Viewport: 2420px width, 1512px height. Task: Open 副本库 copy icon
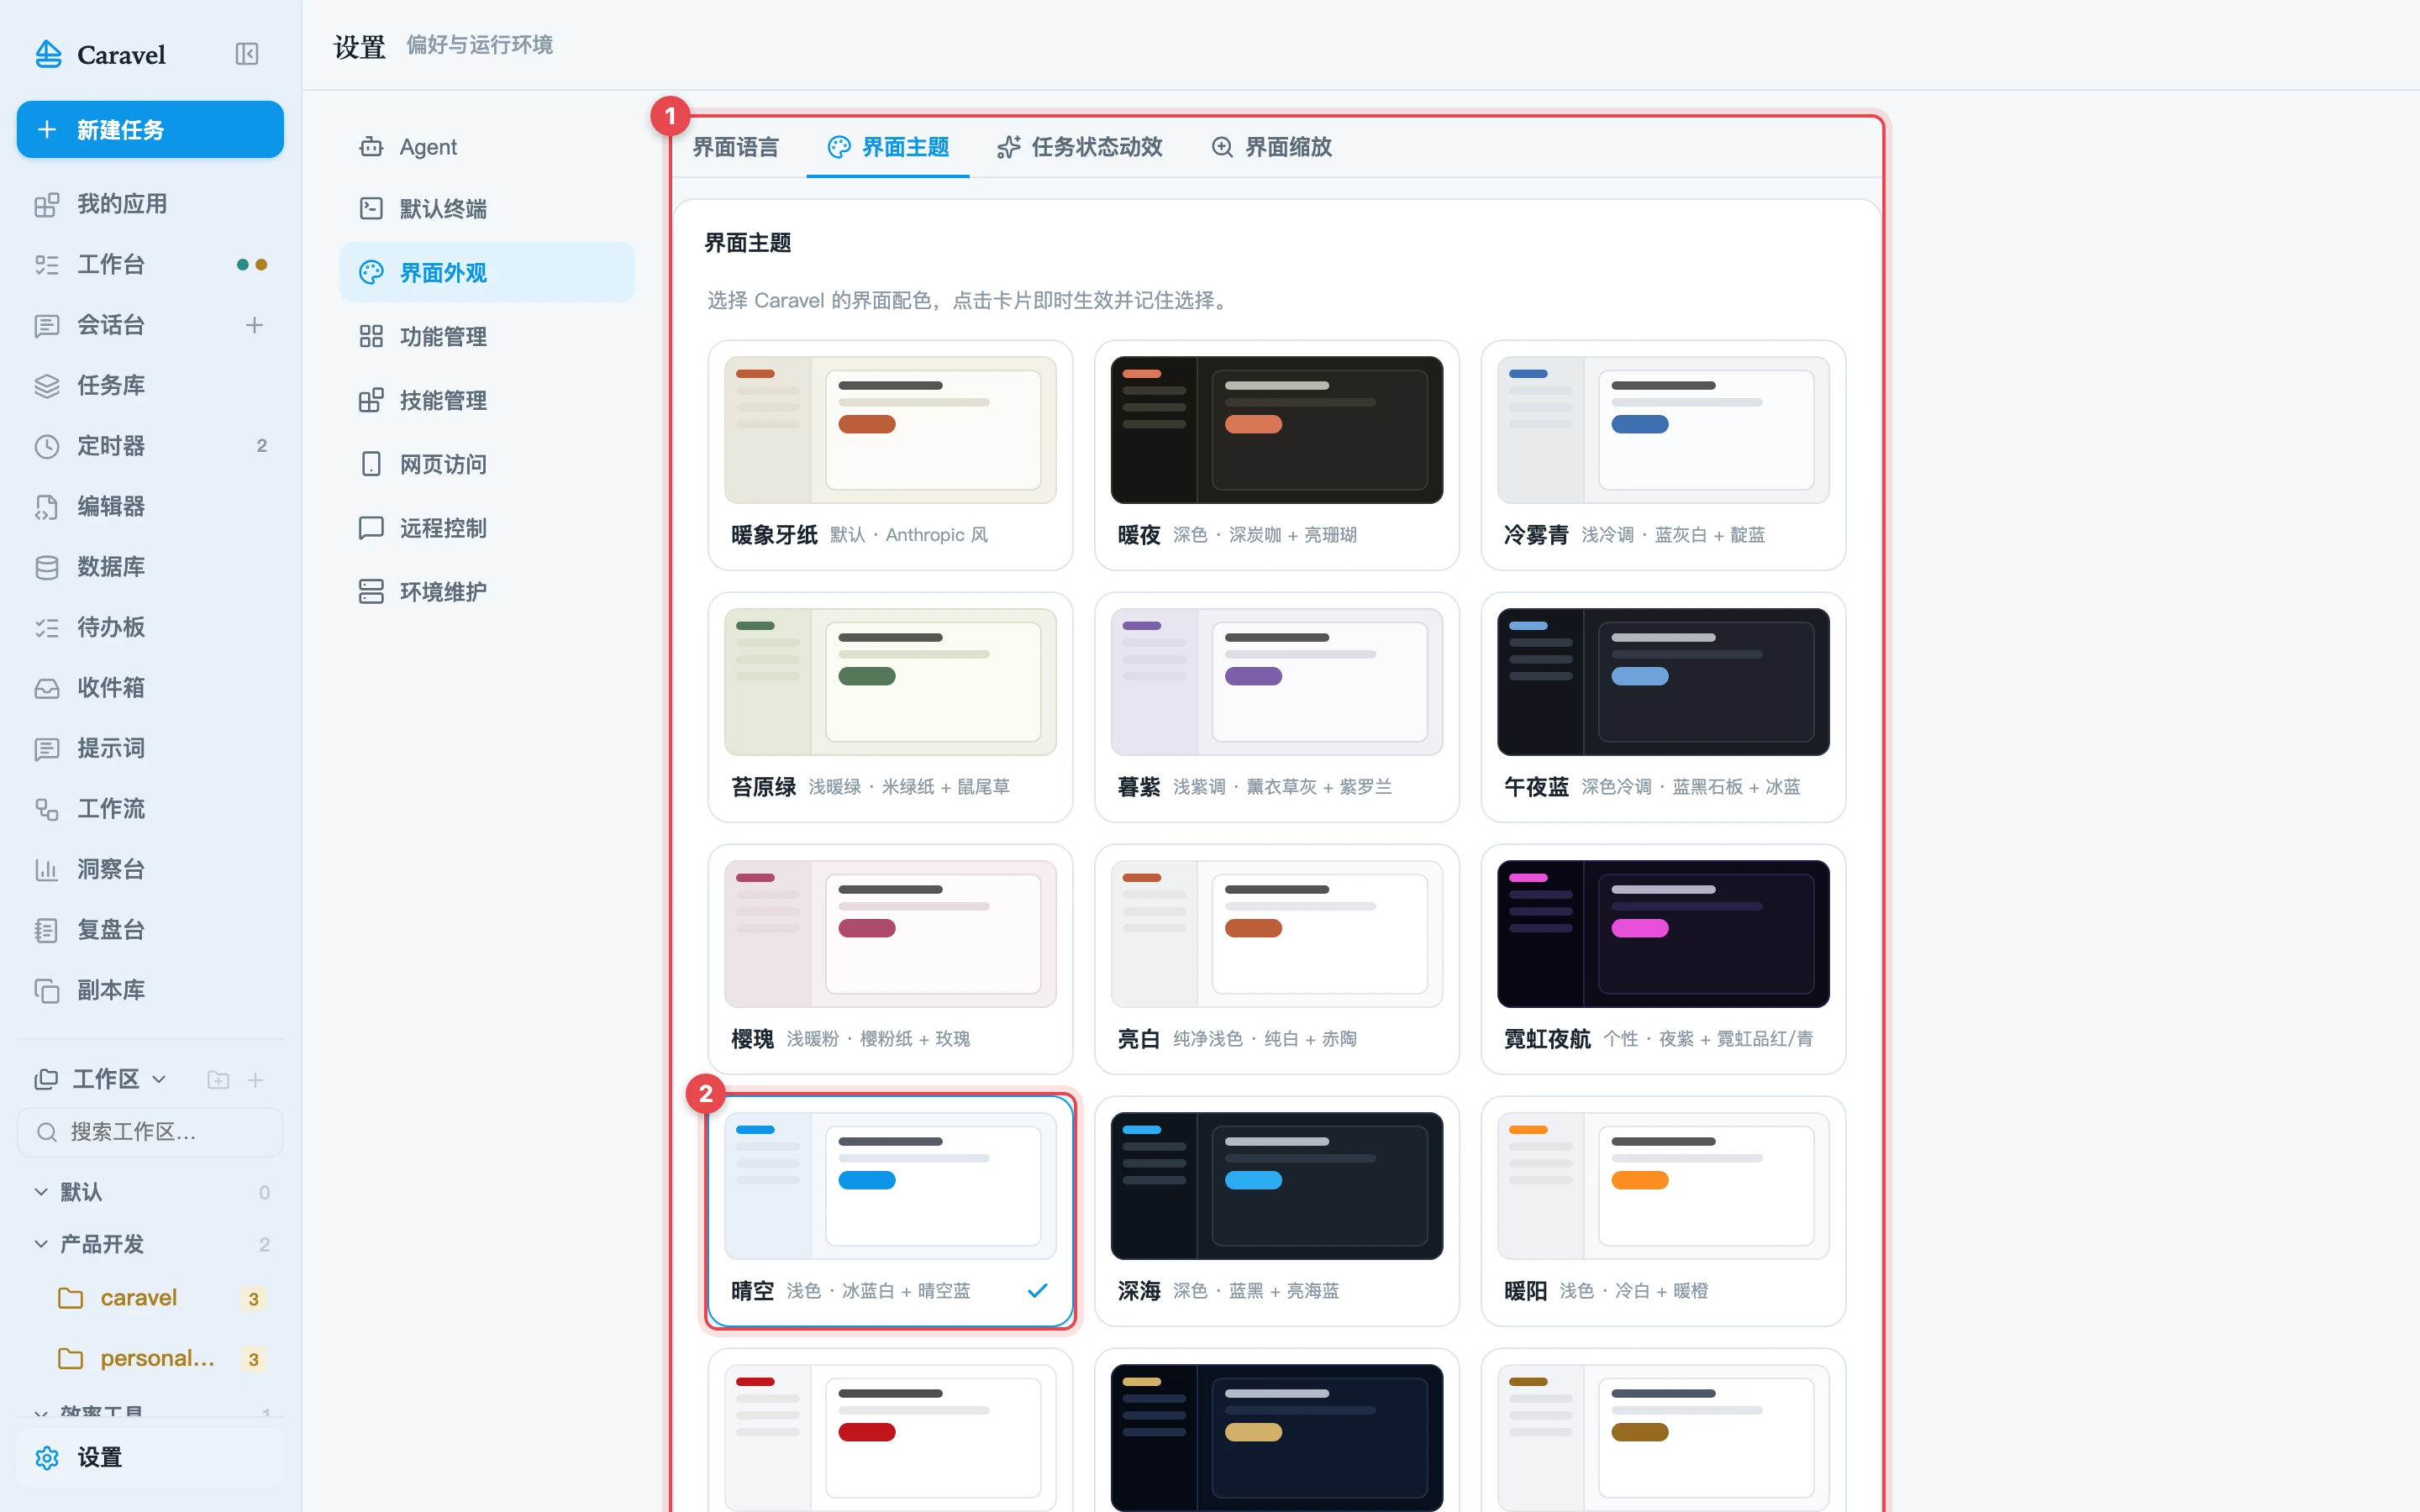[47, 991]
